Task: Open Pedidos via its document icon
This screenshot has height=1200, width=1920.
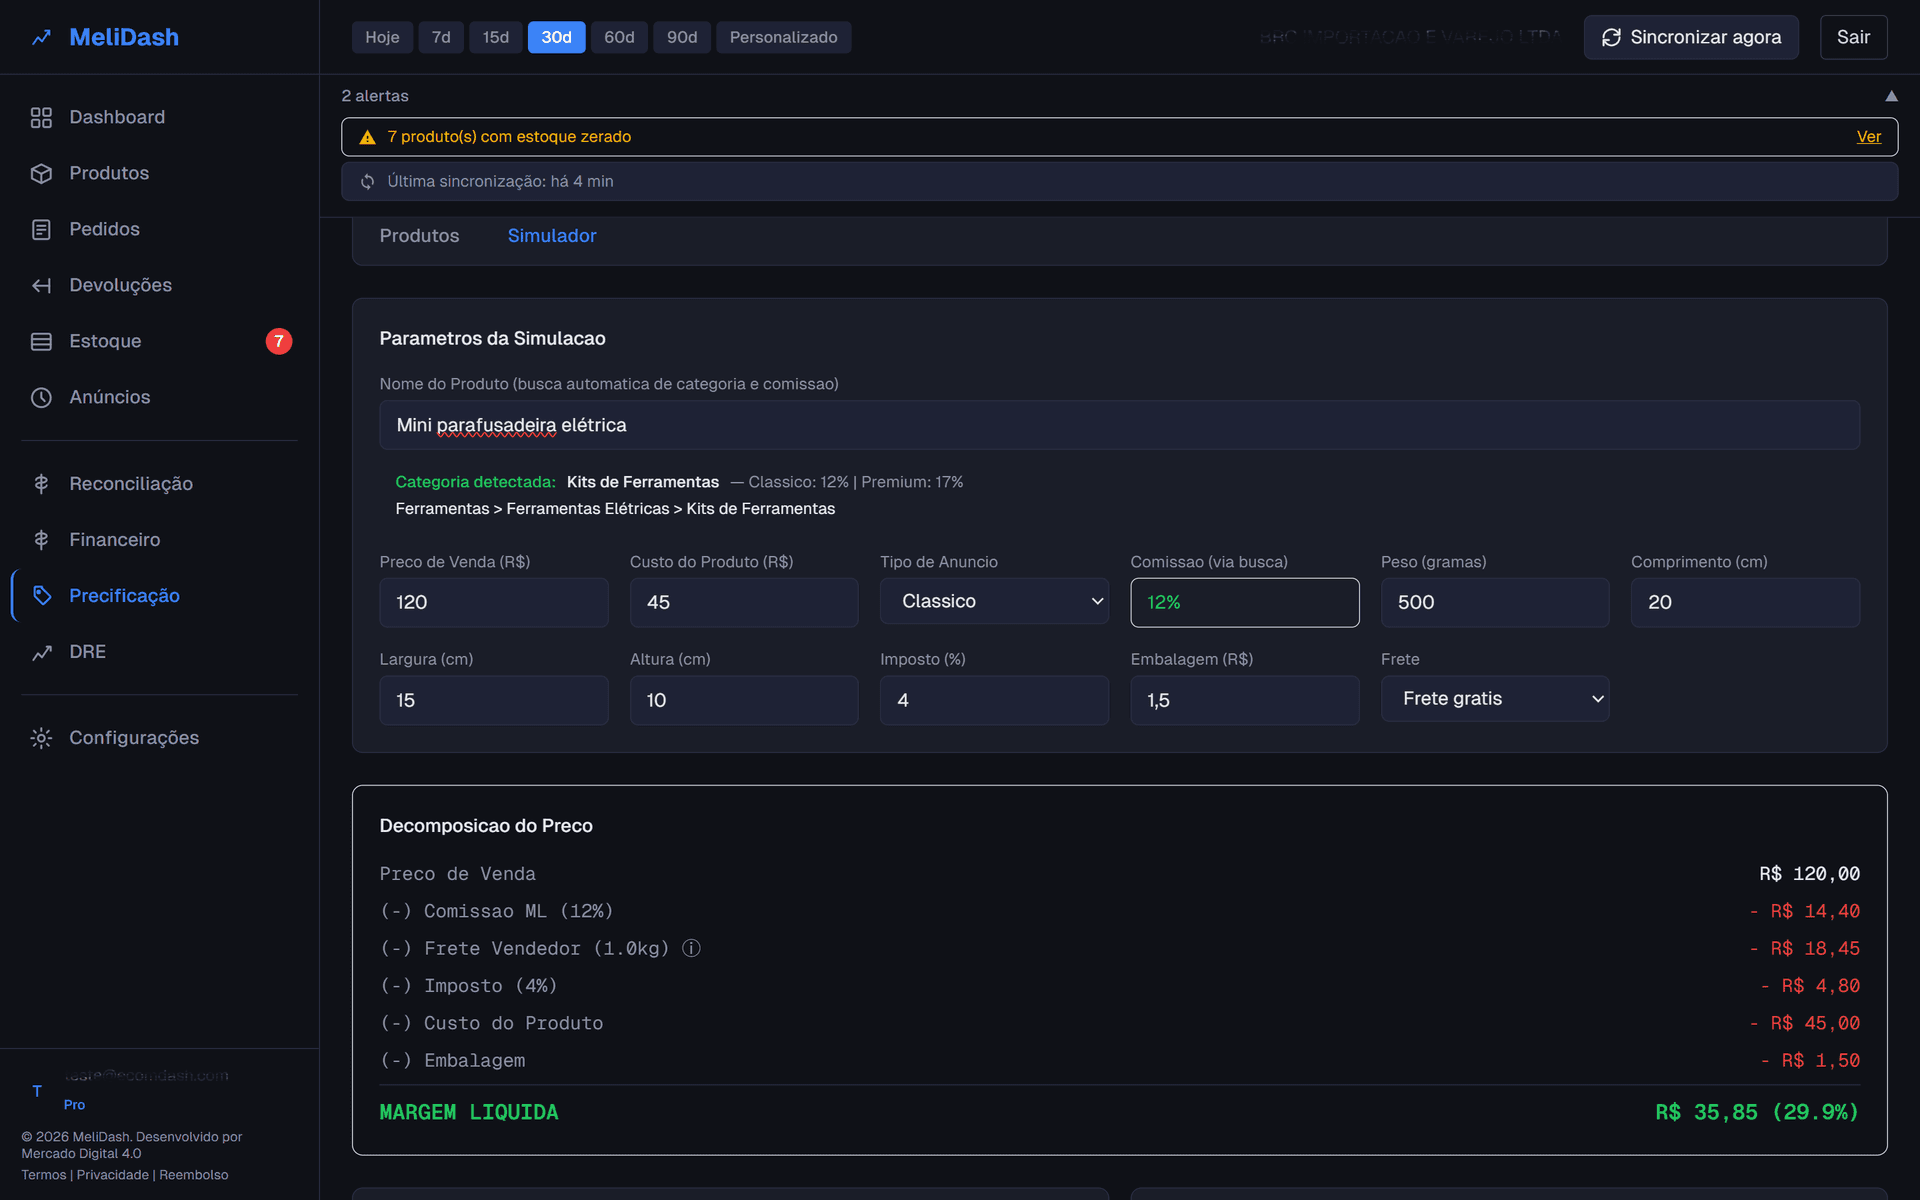Action: click(x=41, y=229)
